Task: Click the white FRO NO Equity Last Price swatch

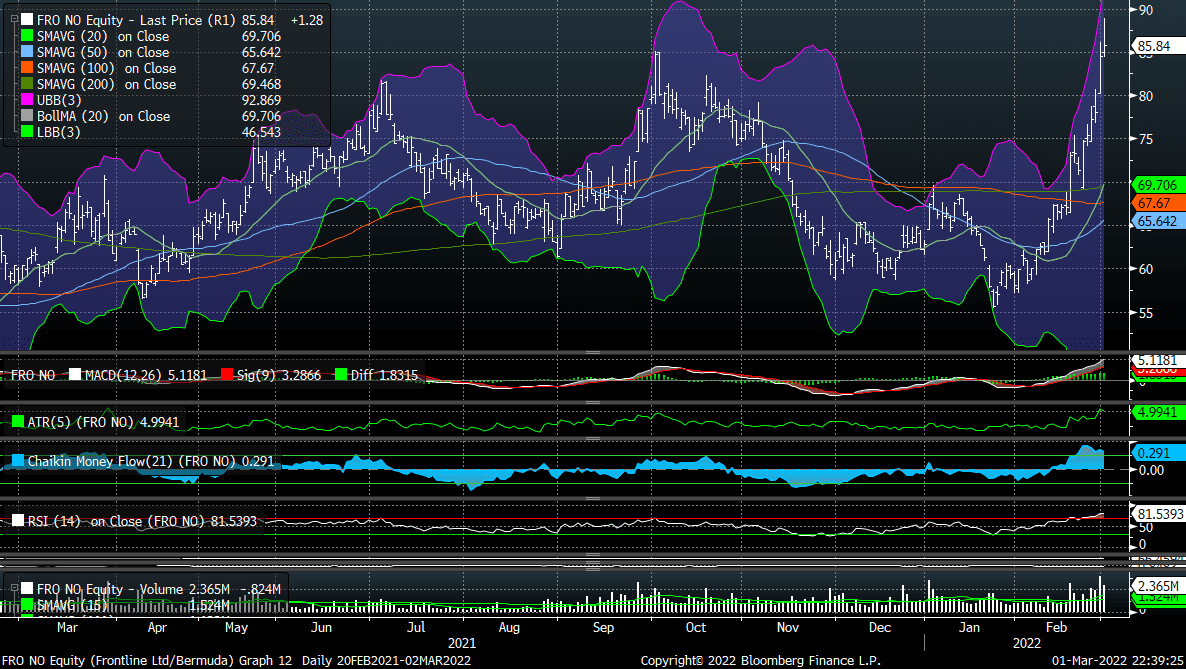Action: [x=26, y=20]
